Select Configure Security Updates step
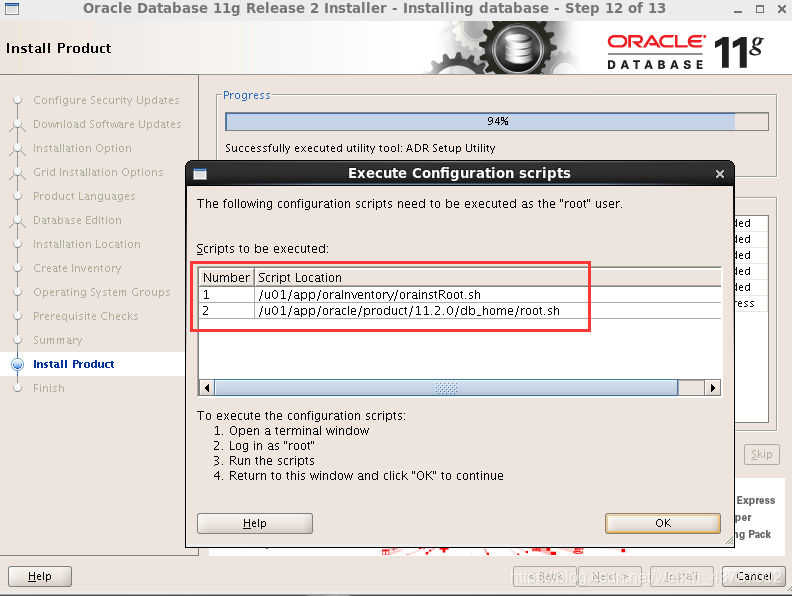792x596 pixels. tap(106, 100)
